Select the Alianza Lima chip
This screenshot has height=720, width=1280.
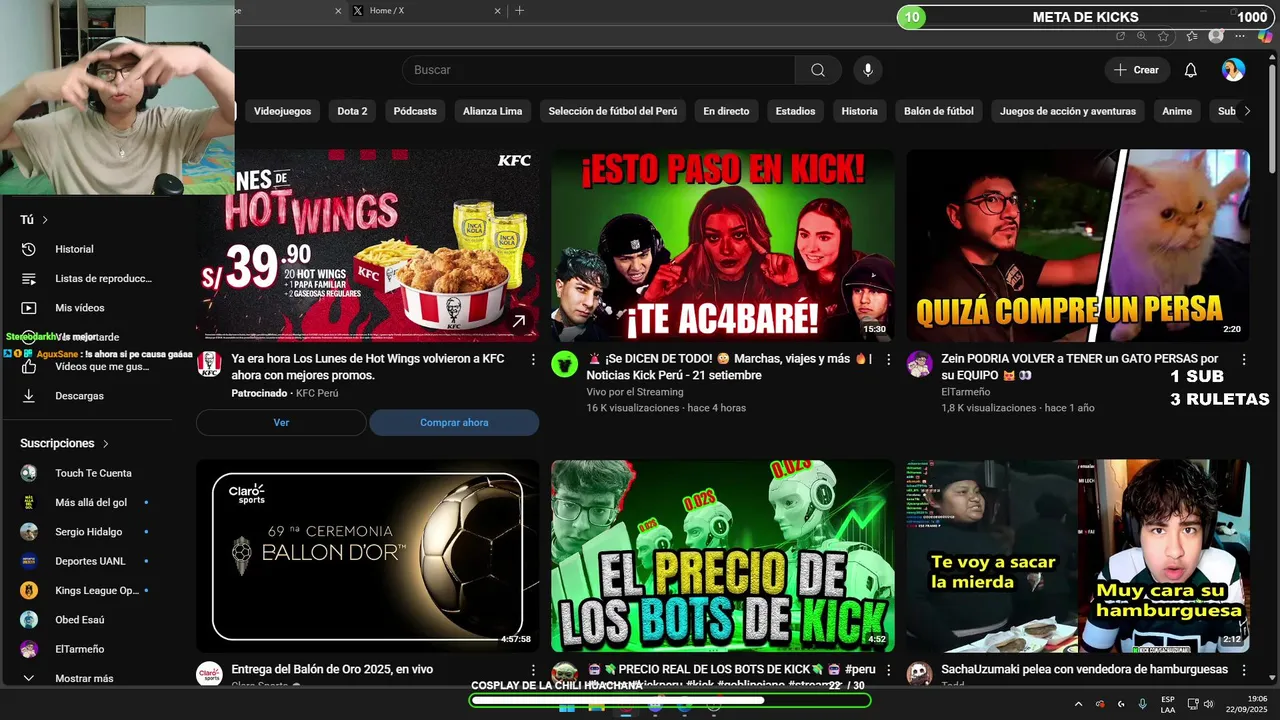492,111
